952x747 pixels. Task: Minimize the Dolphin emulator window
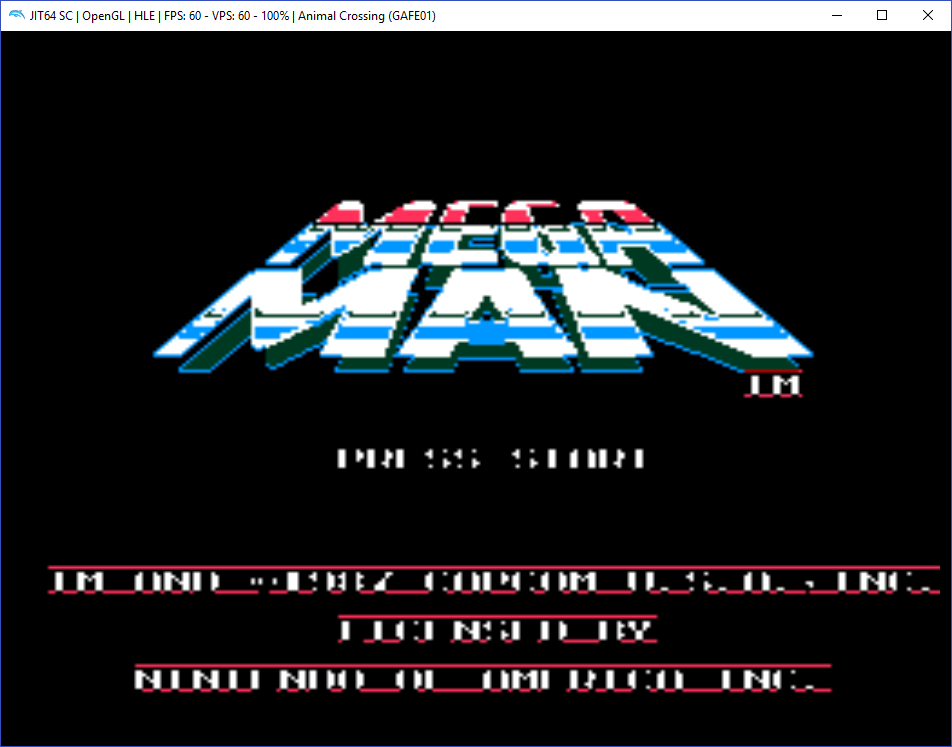point(837,15)
